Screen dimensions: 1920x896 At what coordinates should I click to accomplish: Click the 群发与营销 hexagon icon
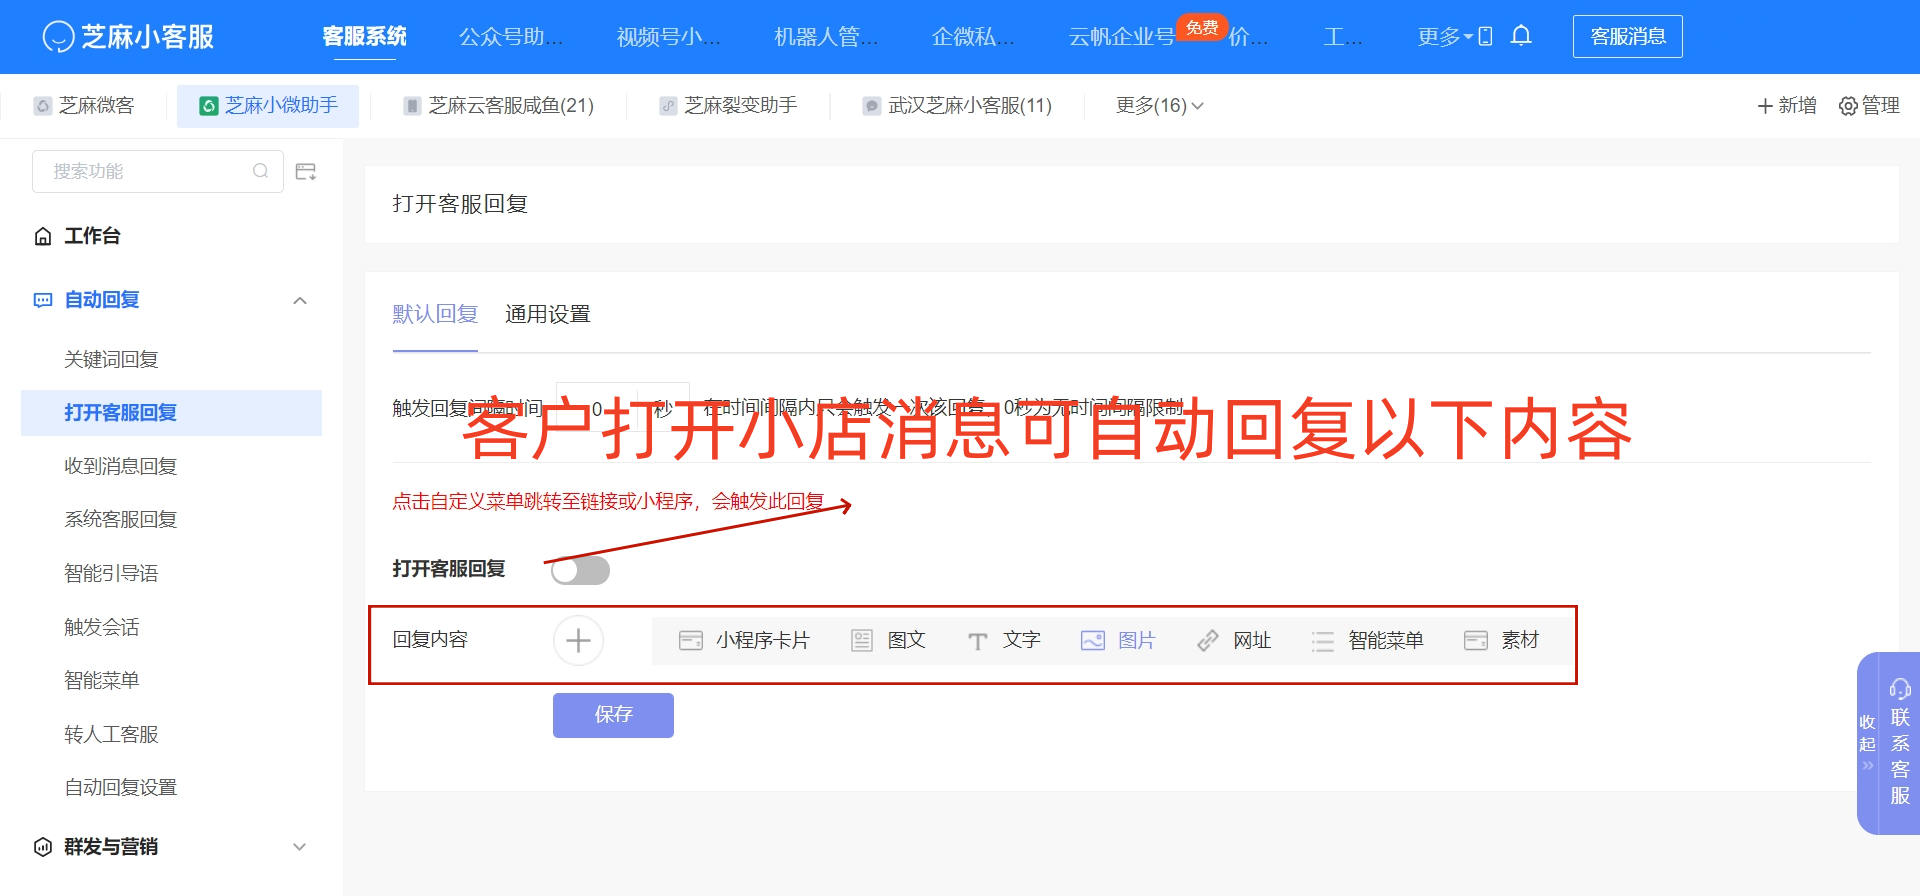coord(43,847)
